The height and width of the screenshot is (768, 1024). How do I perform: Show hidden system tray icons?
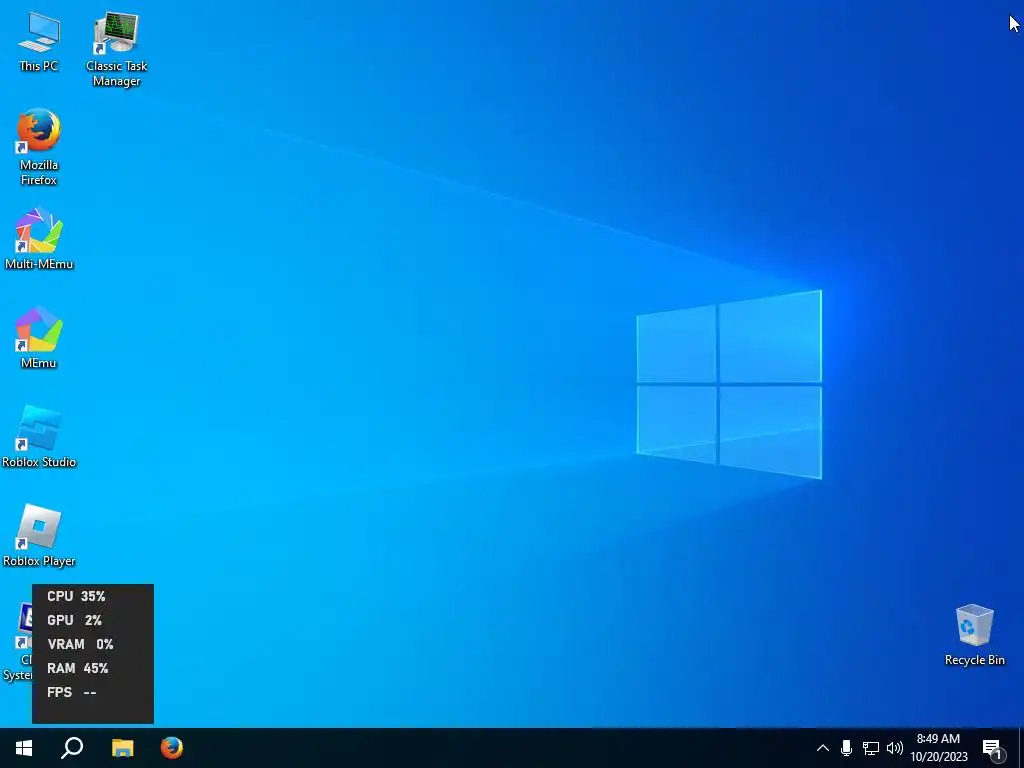tap(823, 748)
